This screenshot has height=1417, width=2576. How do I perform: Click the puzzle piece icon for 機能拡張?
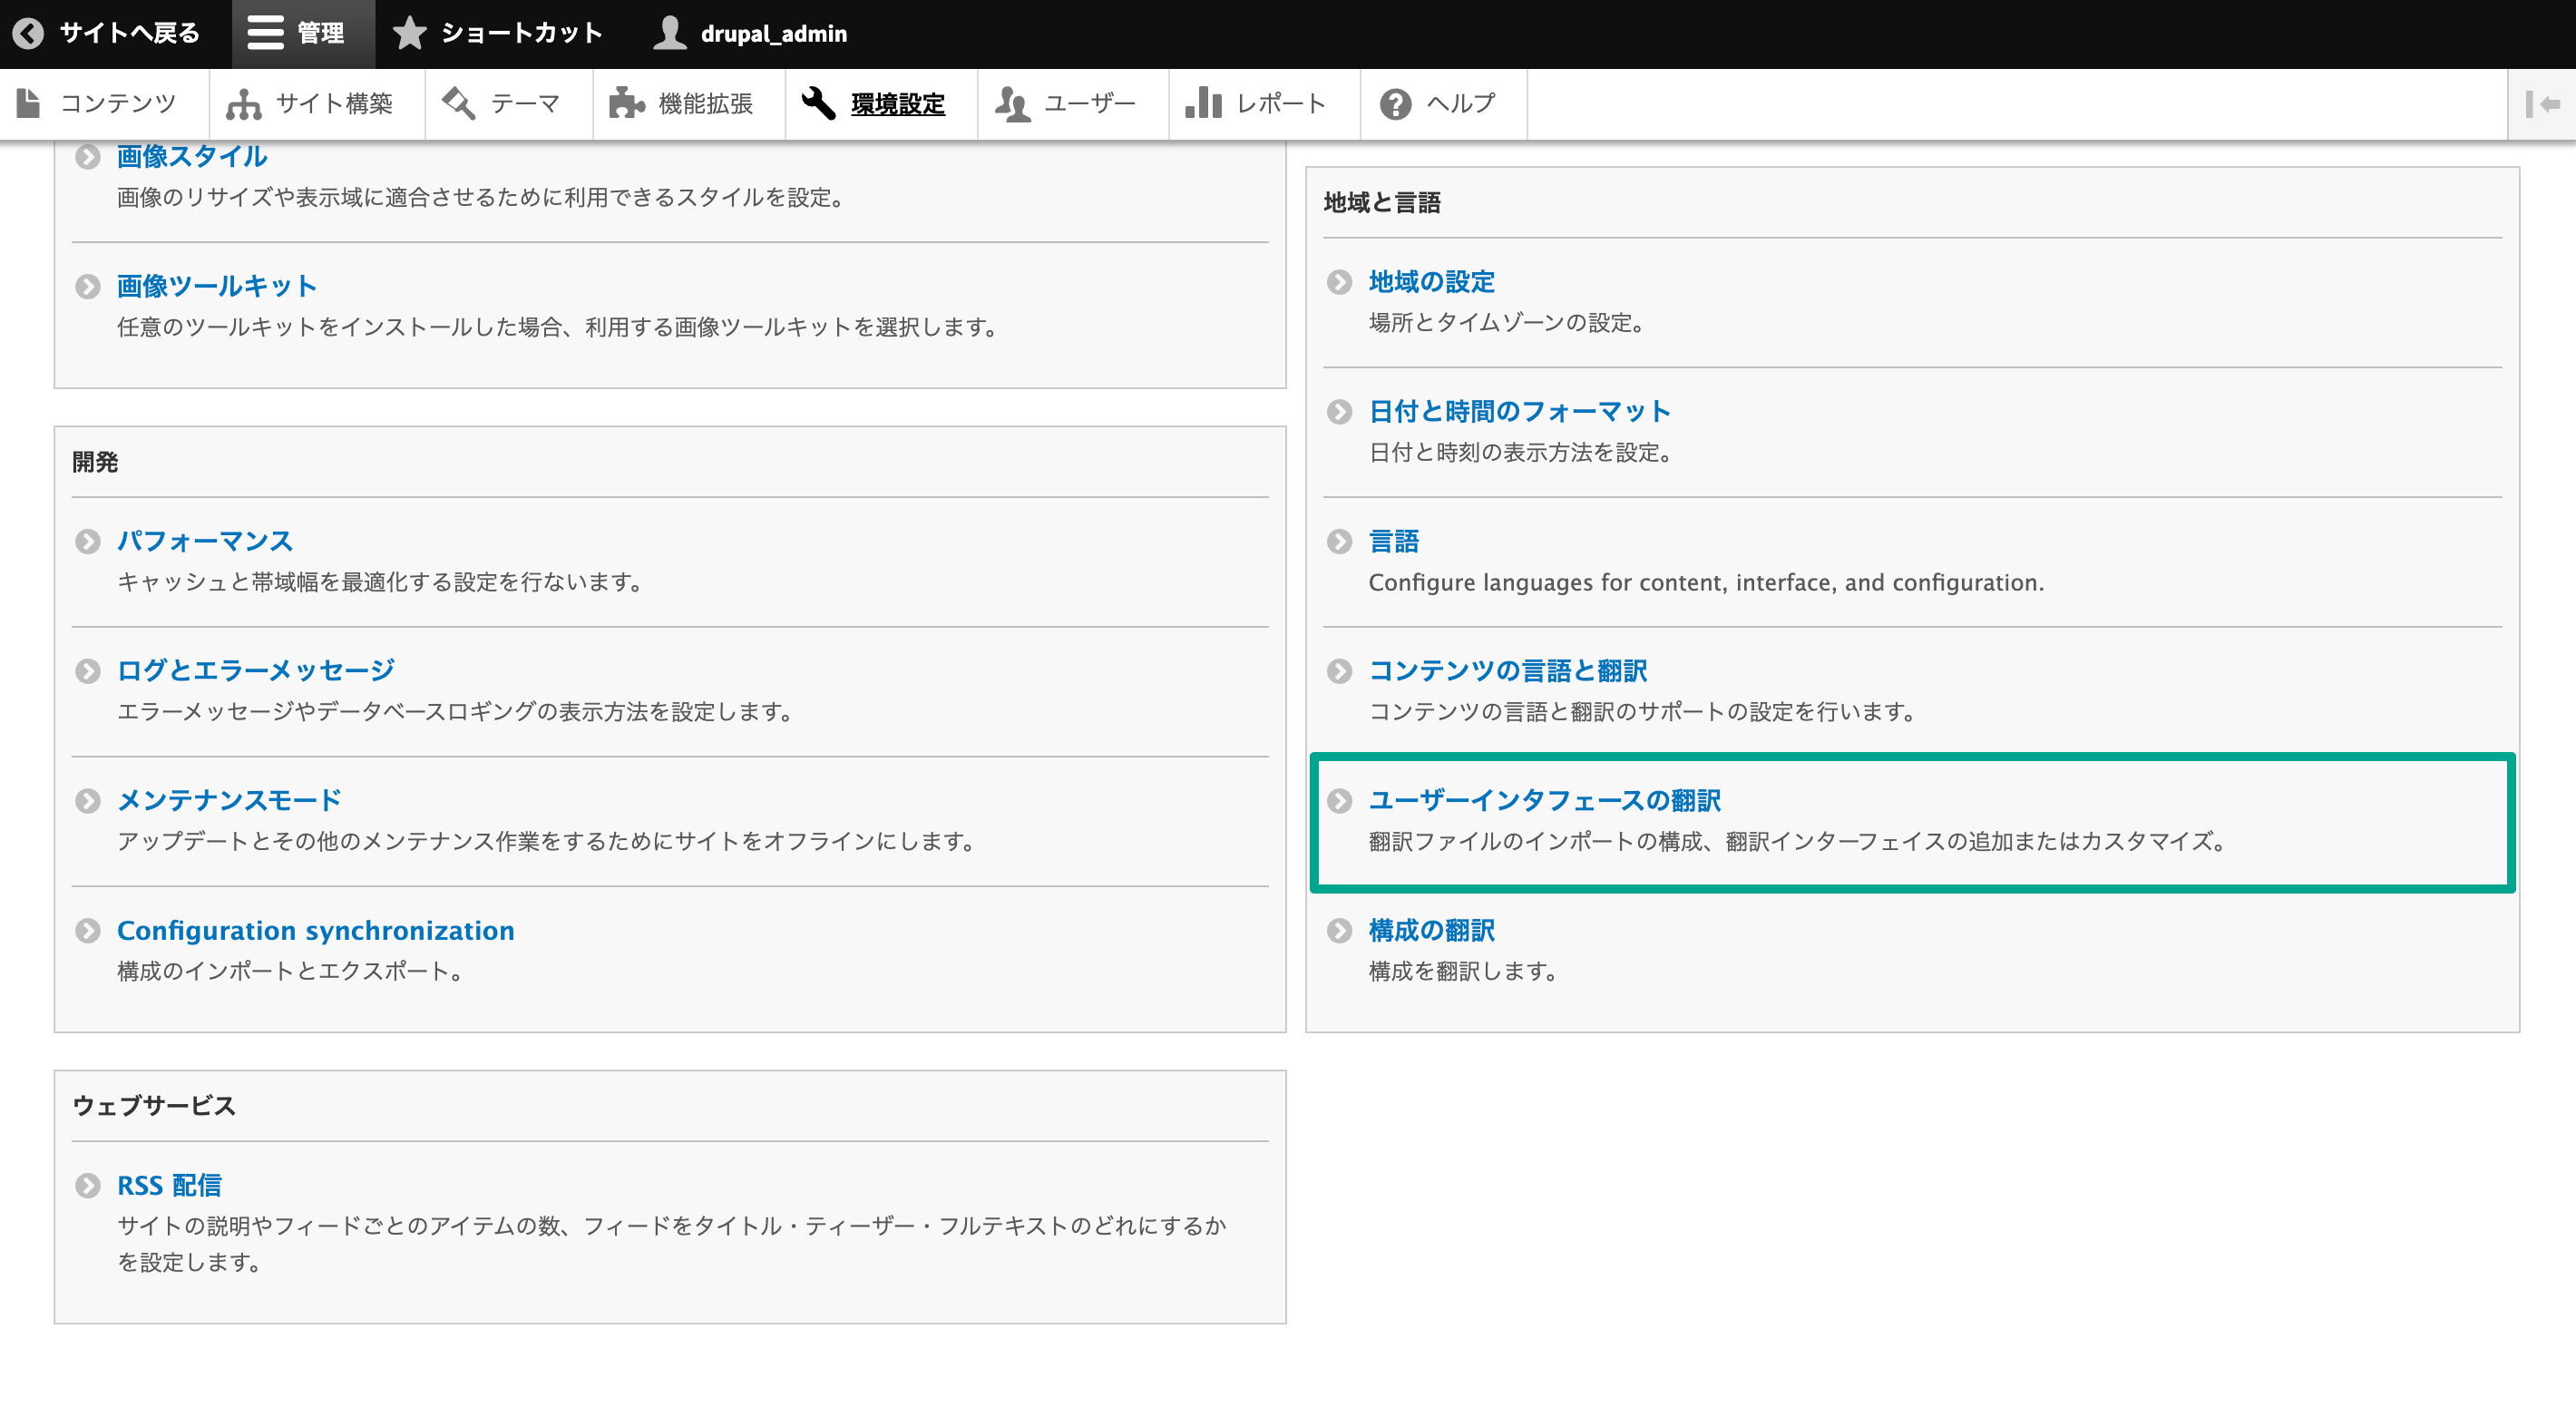[626, 103]
